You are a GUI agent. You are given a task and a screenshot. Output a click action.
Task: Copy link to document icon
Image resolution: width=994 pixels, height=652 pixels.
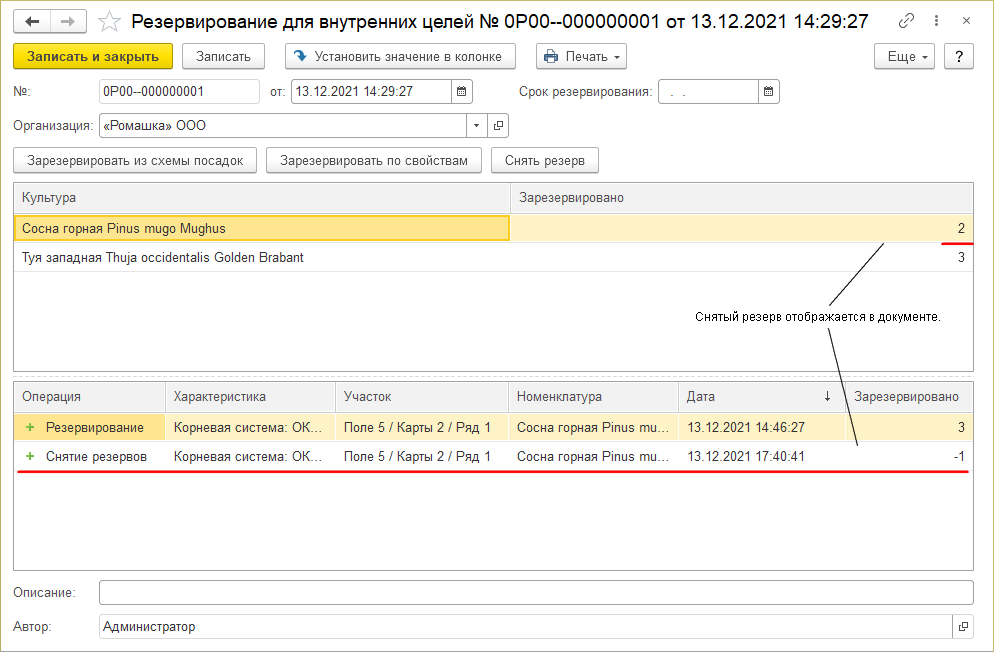click(x=906, y=21)
